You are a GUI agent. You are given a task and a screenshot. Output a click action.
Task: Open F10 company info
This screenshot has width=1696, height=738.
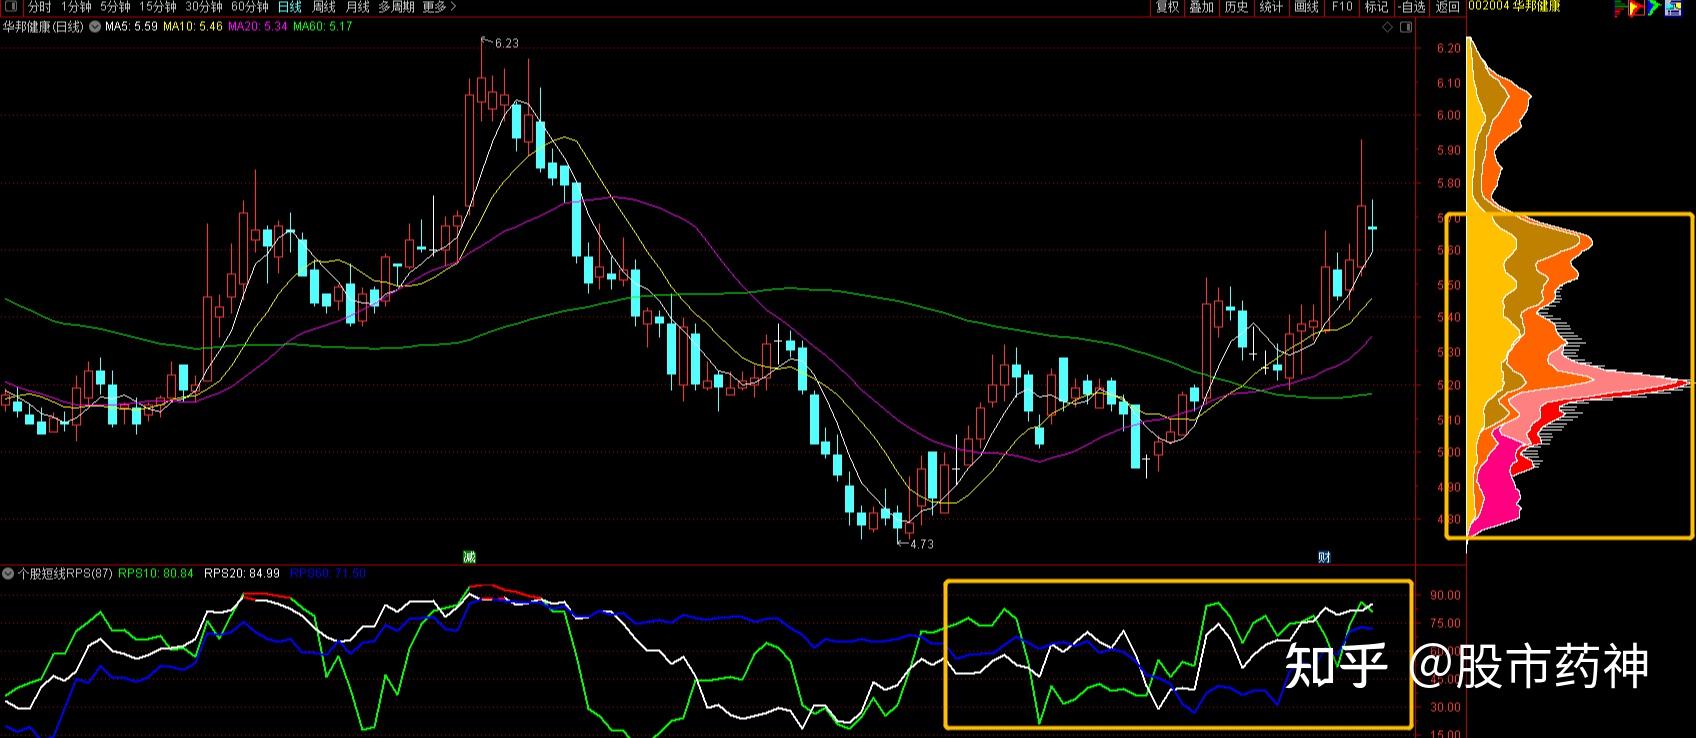(x=1342, y=7)
